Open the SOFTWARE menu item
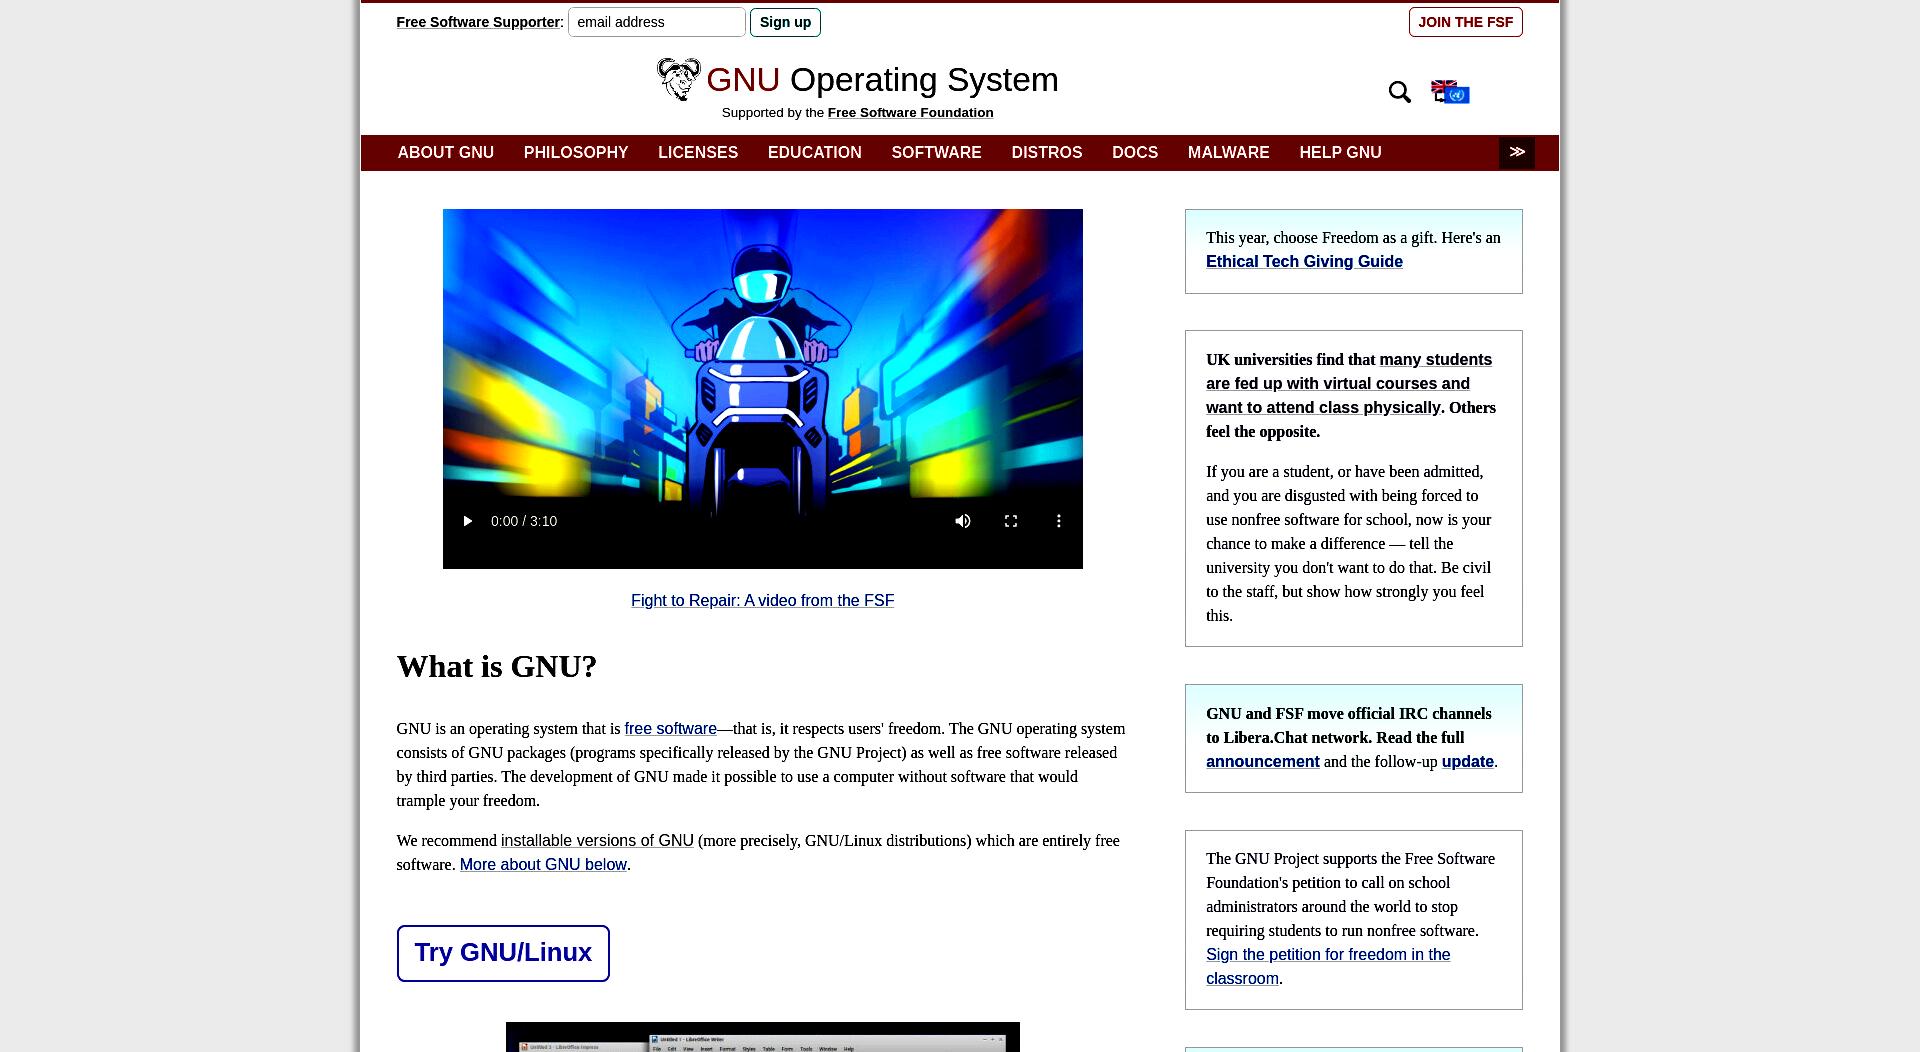The width and height of the screenshot is (1920, 1052). point(937,152)
